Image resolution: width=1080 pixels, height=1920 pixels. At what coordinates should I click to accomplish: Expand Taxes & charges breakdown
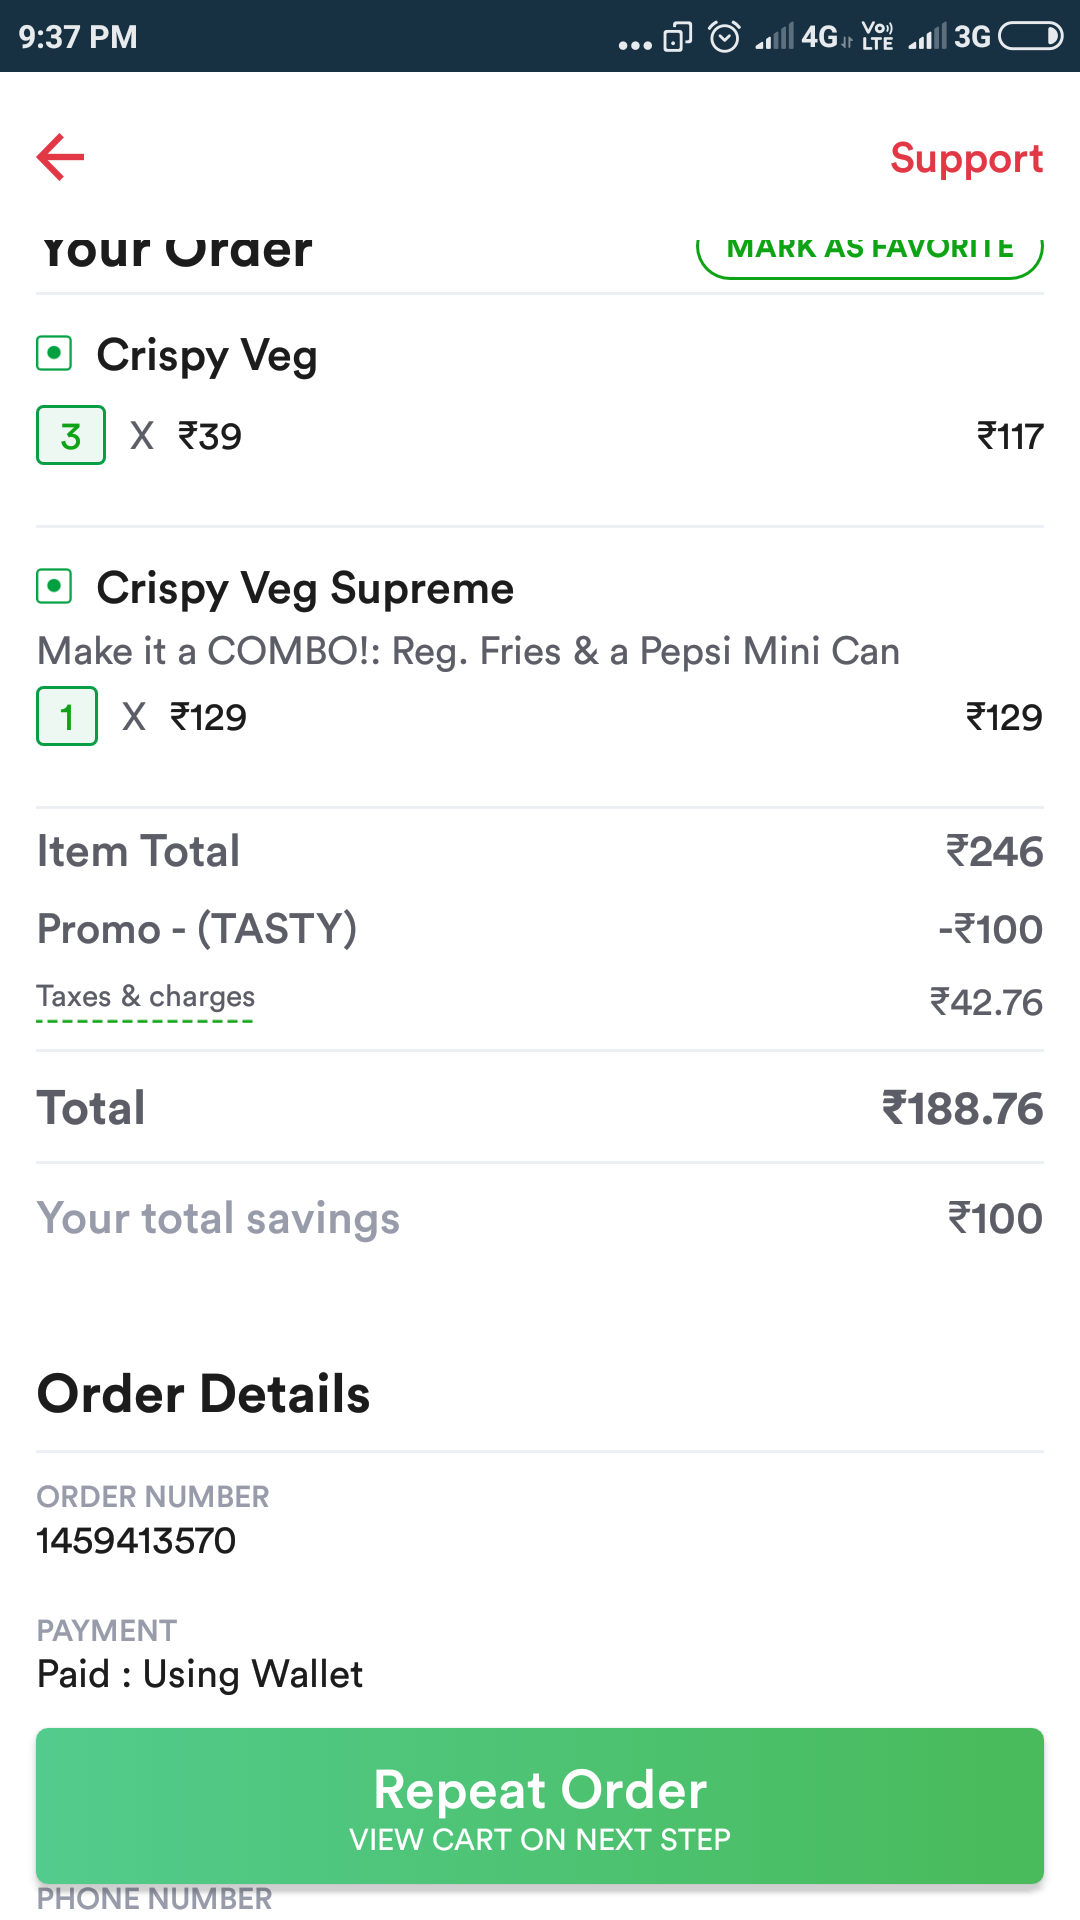146,997
